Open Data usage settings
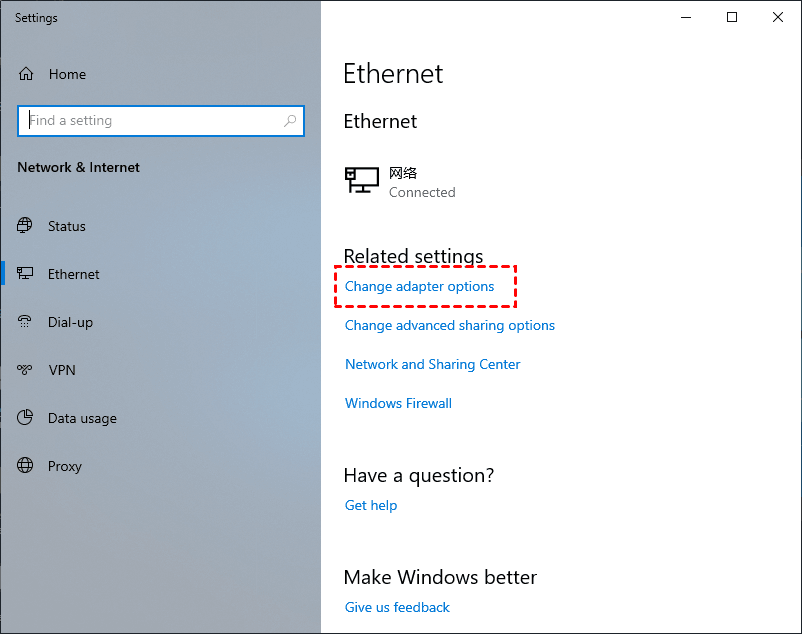This screenshot has width=802, height=634. click(x=82, y=418)
